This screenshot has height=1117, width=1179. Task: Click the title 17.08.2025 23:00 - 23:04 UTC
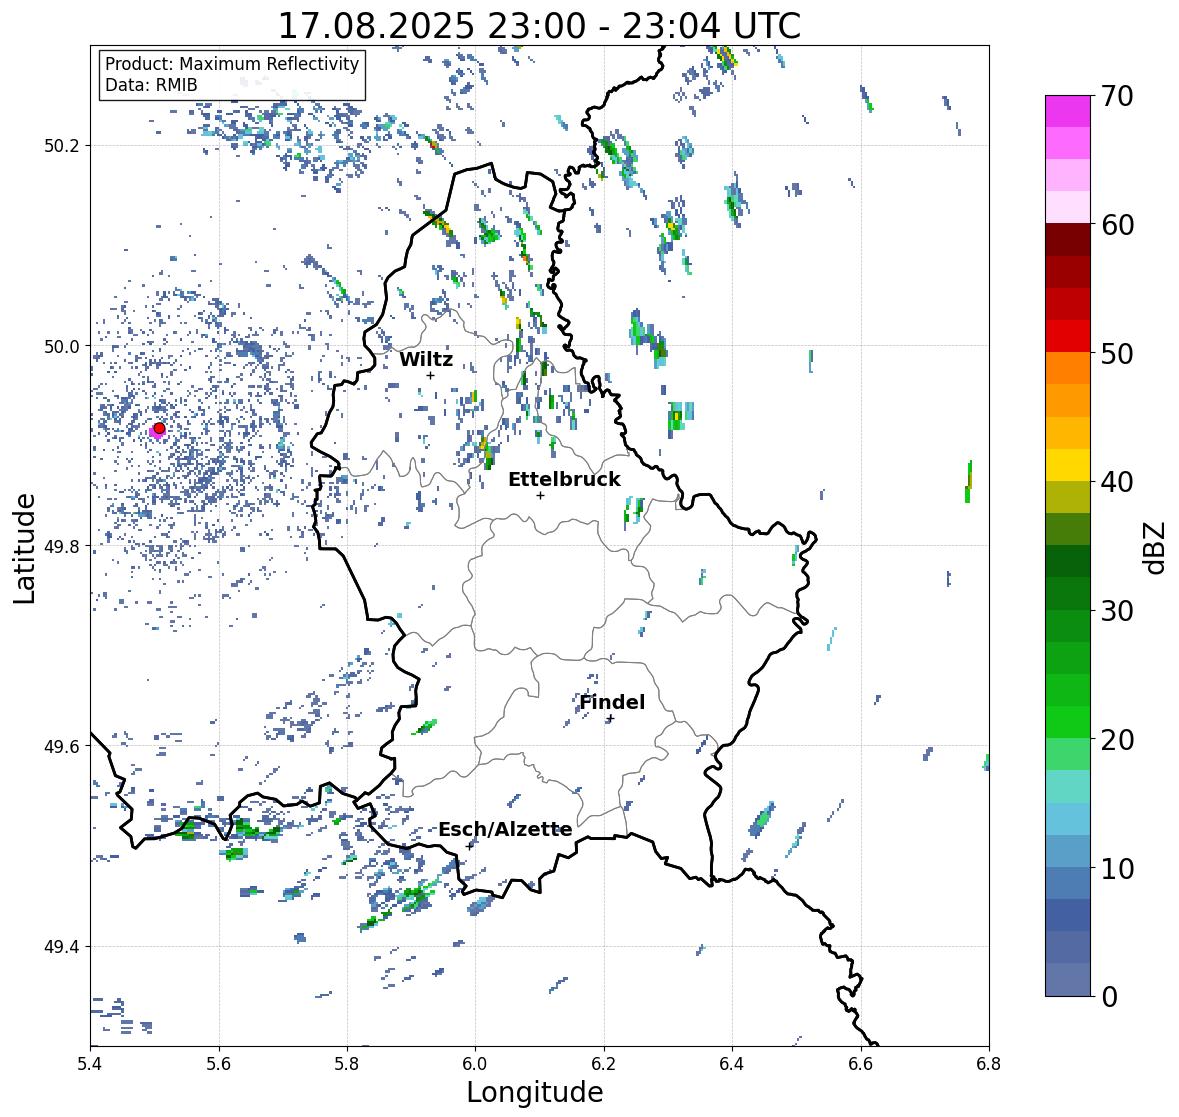coord(539,26)
